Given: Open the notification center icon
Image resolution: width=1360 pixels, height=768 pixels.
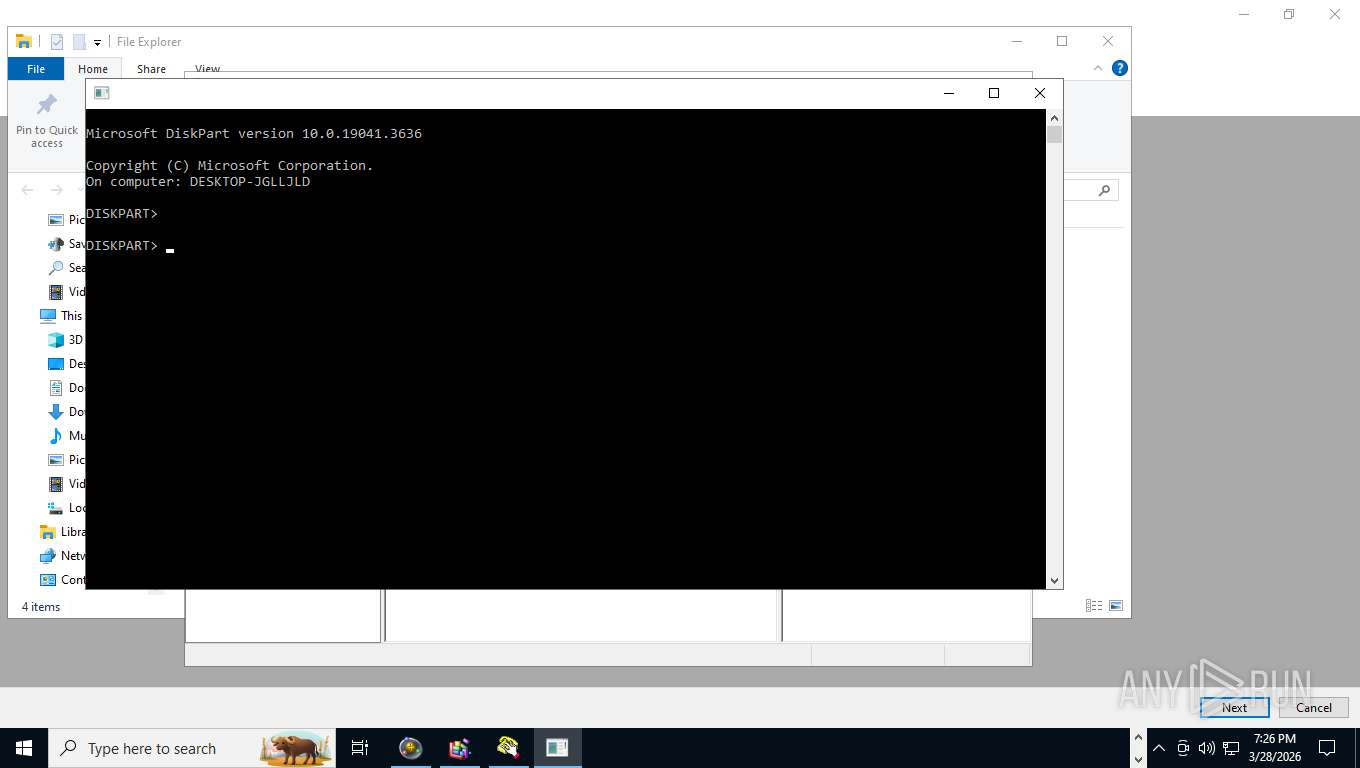Looking at the screenshot, I should pos(1327,748).
